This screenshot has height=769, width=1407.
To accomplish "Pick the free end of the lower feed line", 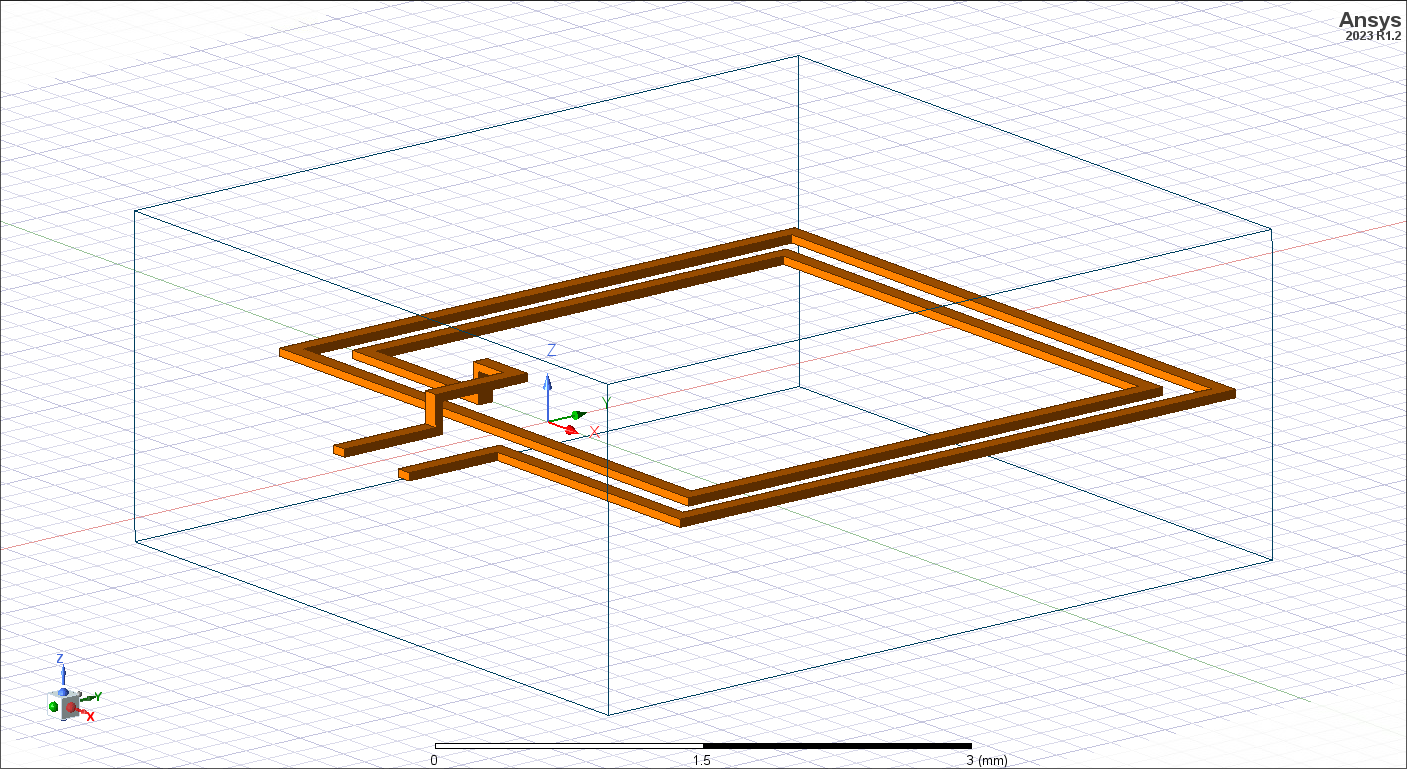I will [405, 474].
